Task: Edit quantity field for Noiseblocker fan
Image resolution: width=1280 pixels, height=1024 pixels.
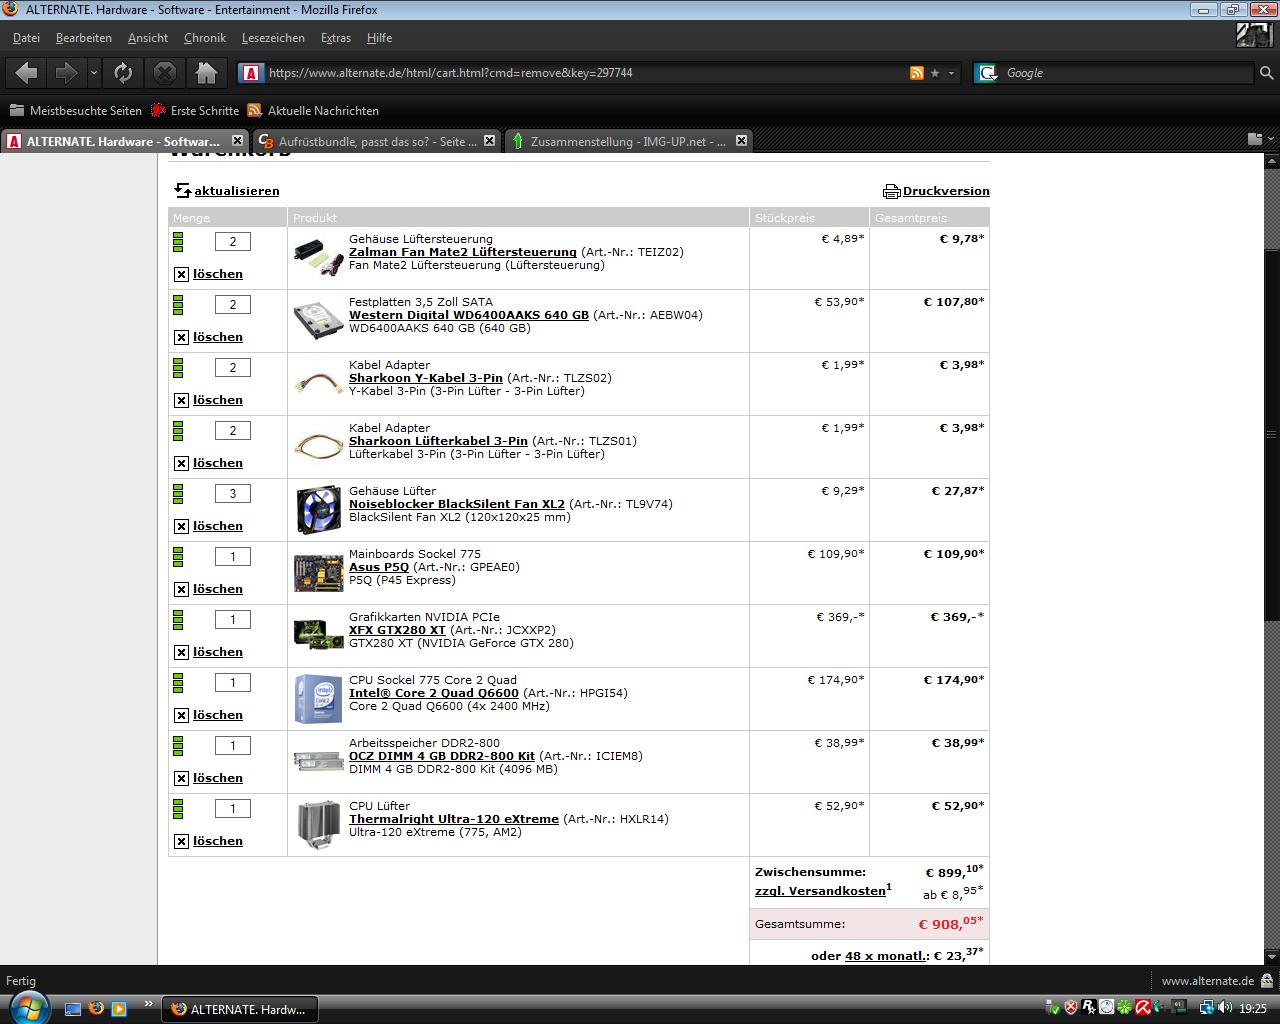Action: coord(233,493)
